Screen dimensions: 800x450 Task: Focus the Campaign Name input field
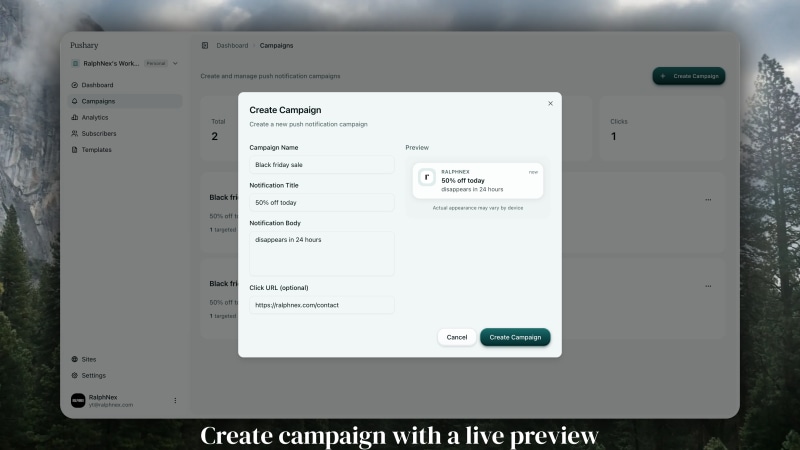(x=322, y=165)
